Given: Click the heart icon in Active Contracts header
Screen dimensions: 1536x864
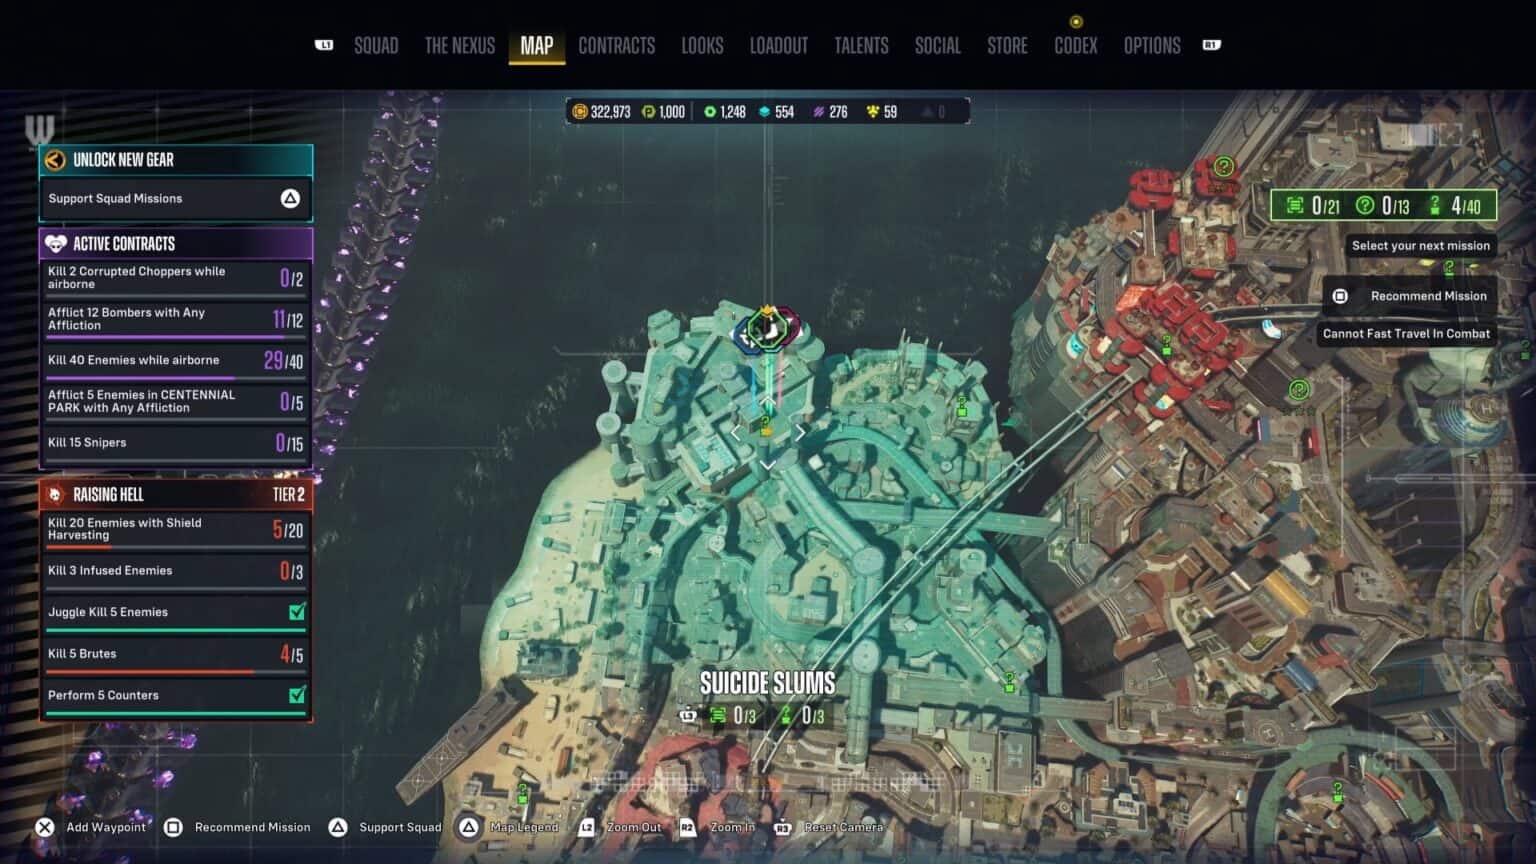Looking at the screenshot, I should (56, 243).
